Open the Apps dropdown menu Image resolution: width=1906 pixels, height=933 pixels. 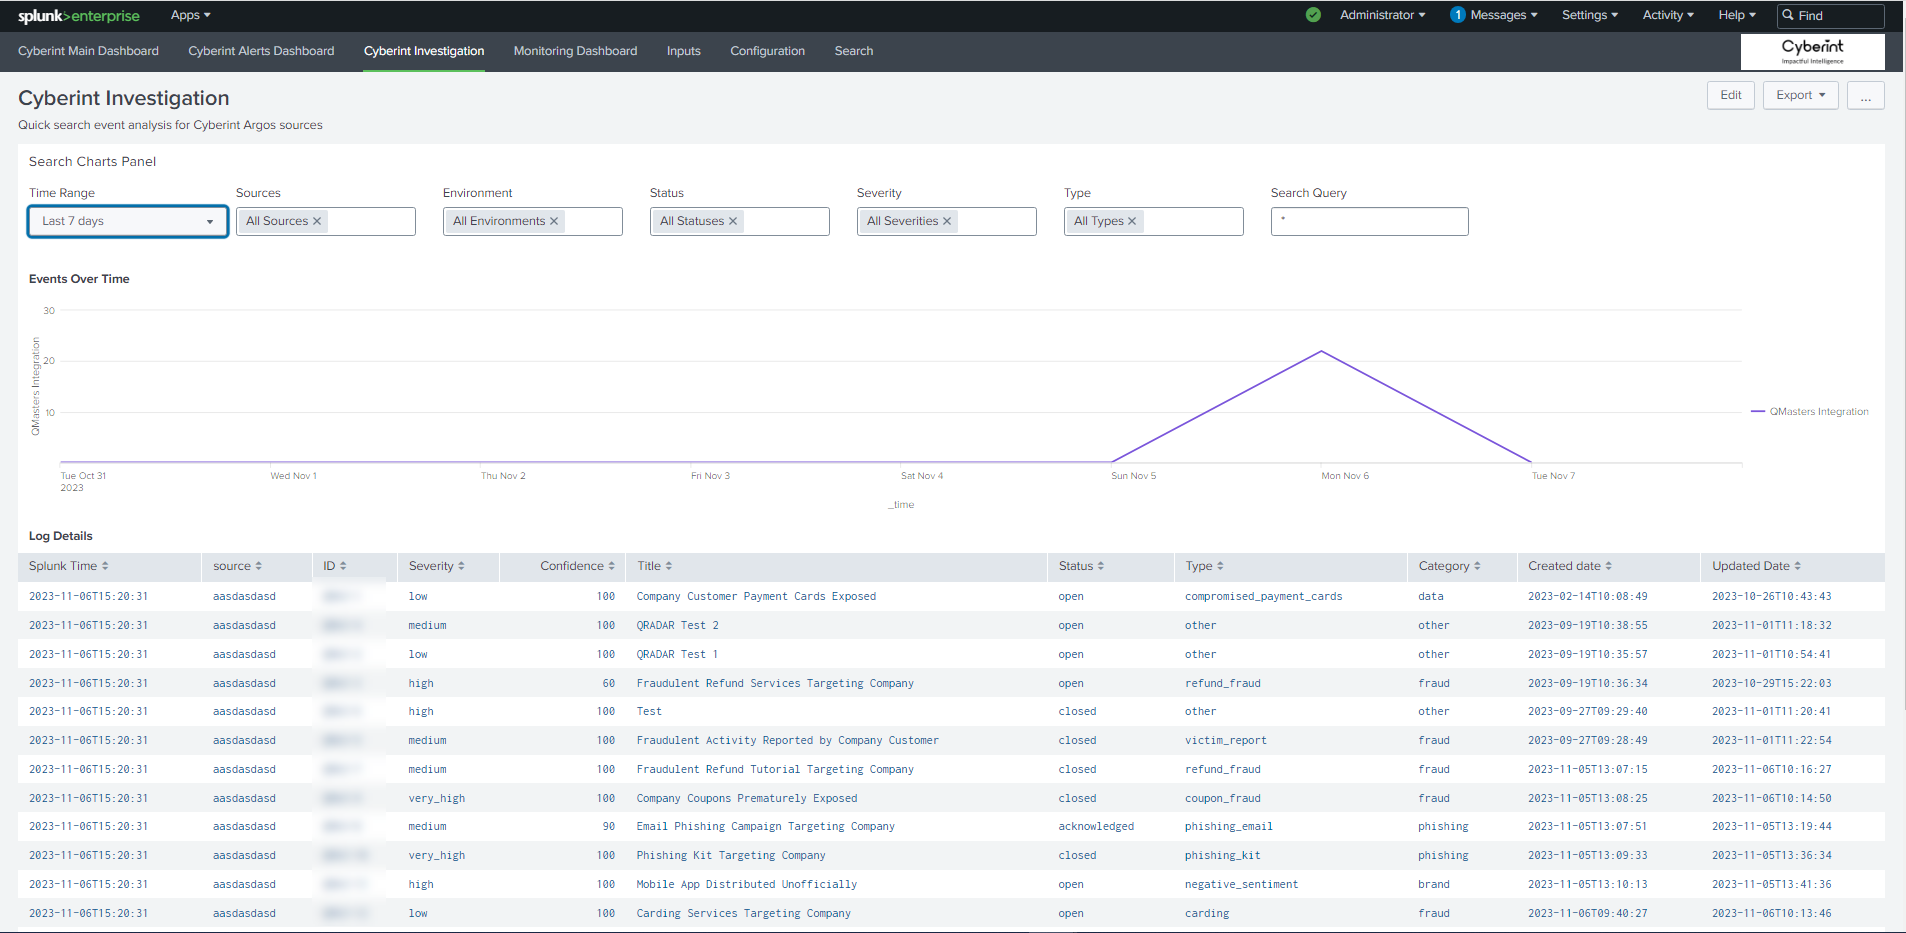click(190, 15)
